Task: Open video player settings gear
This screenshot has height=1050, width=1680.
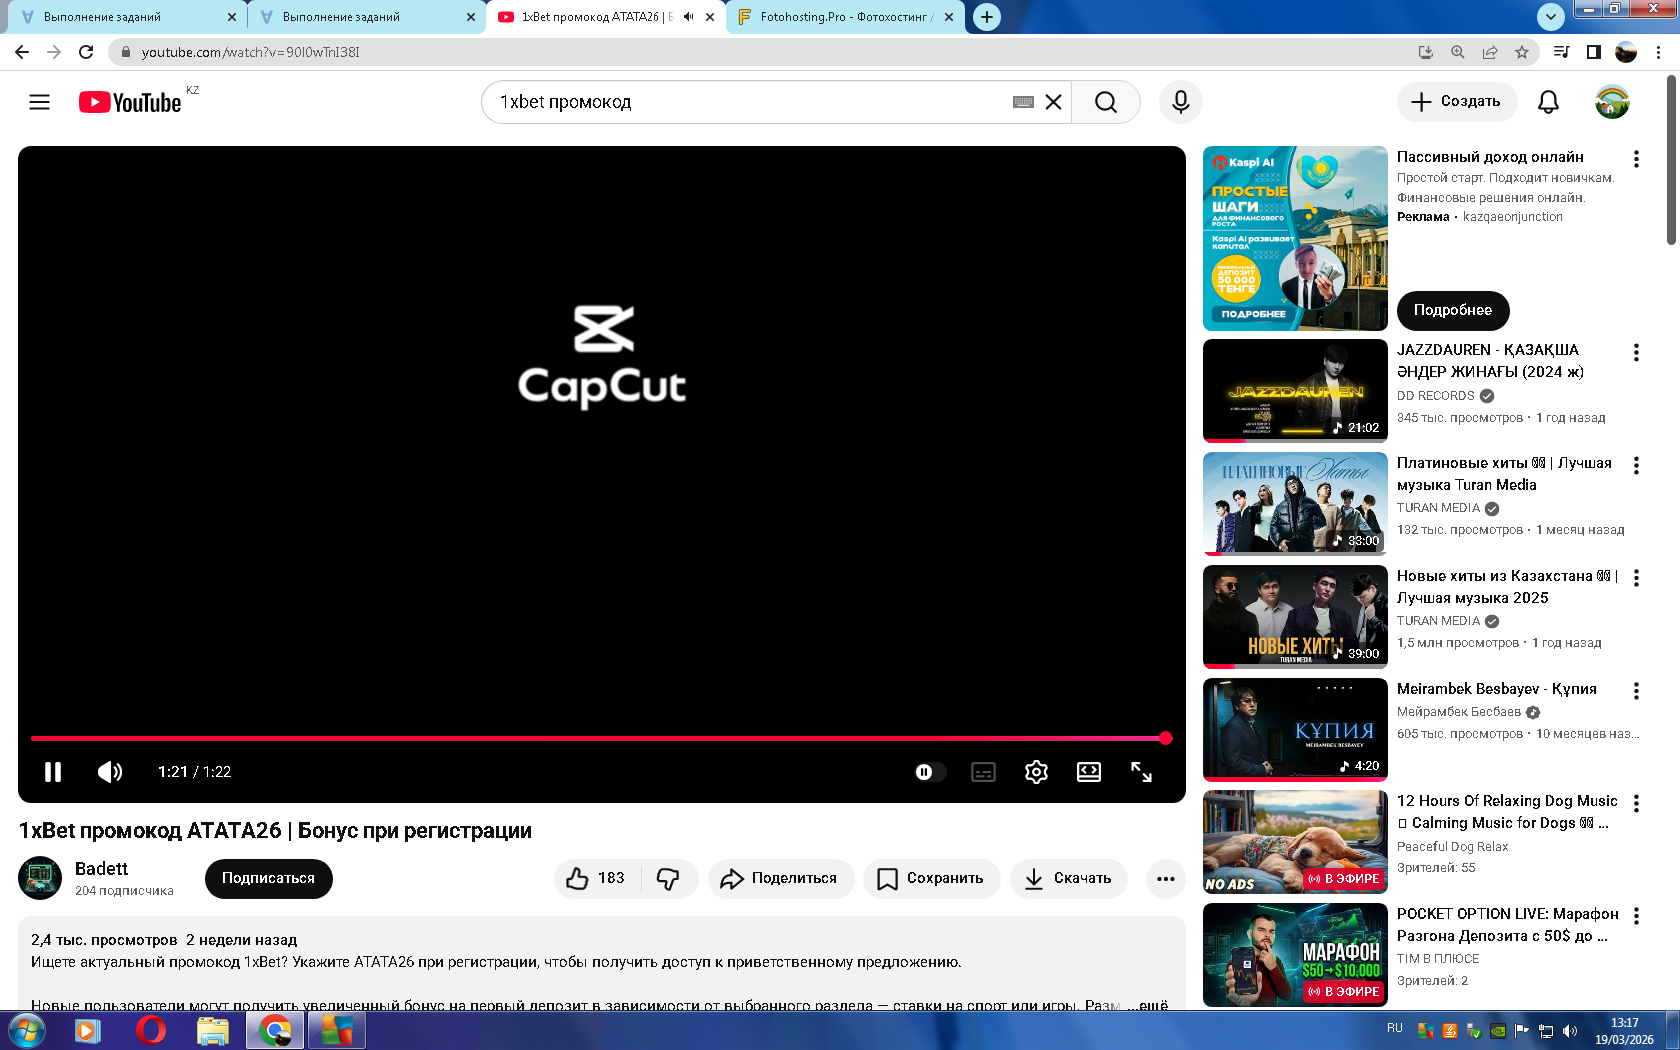Action: pos(1036,772)
